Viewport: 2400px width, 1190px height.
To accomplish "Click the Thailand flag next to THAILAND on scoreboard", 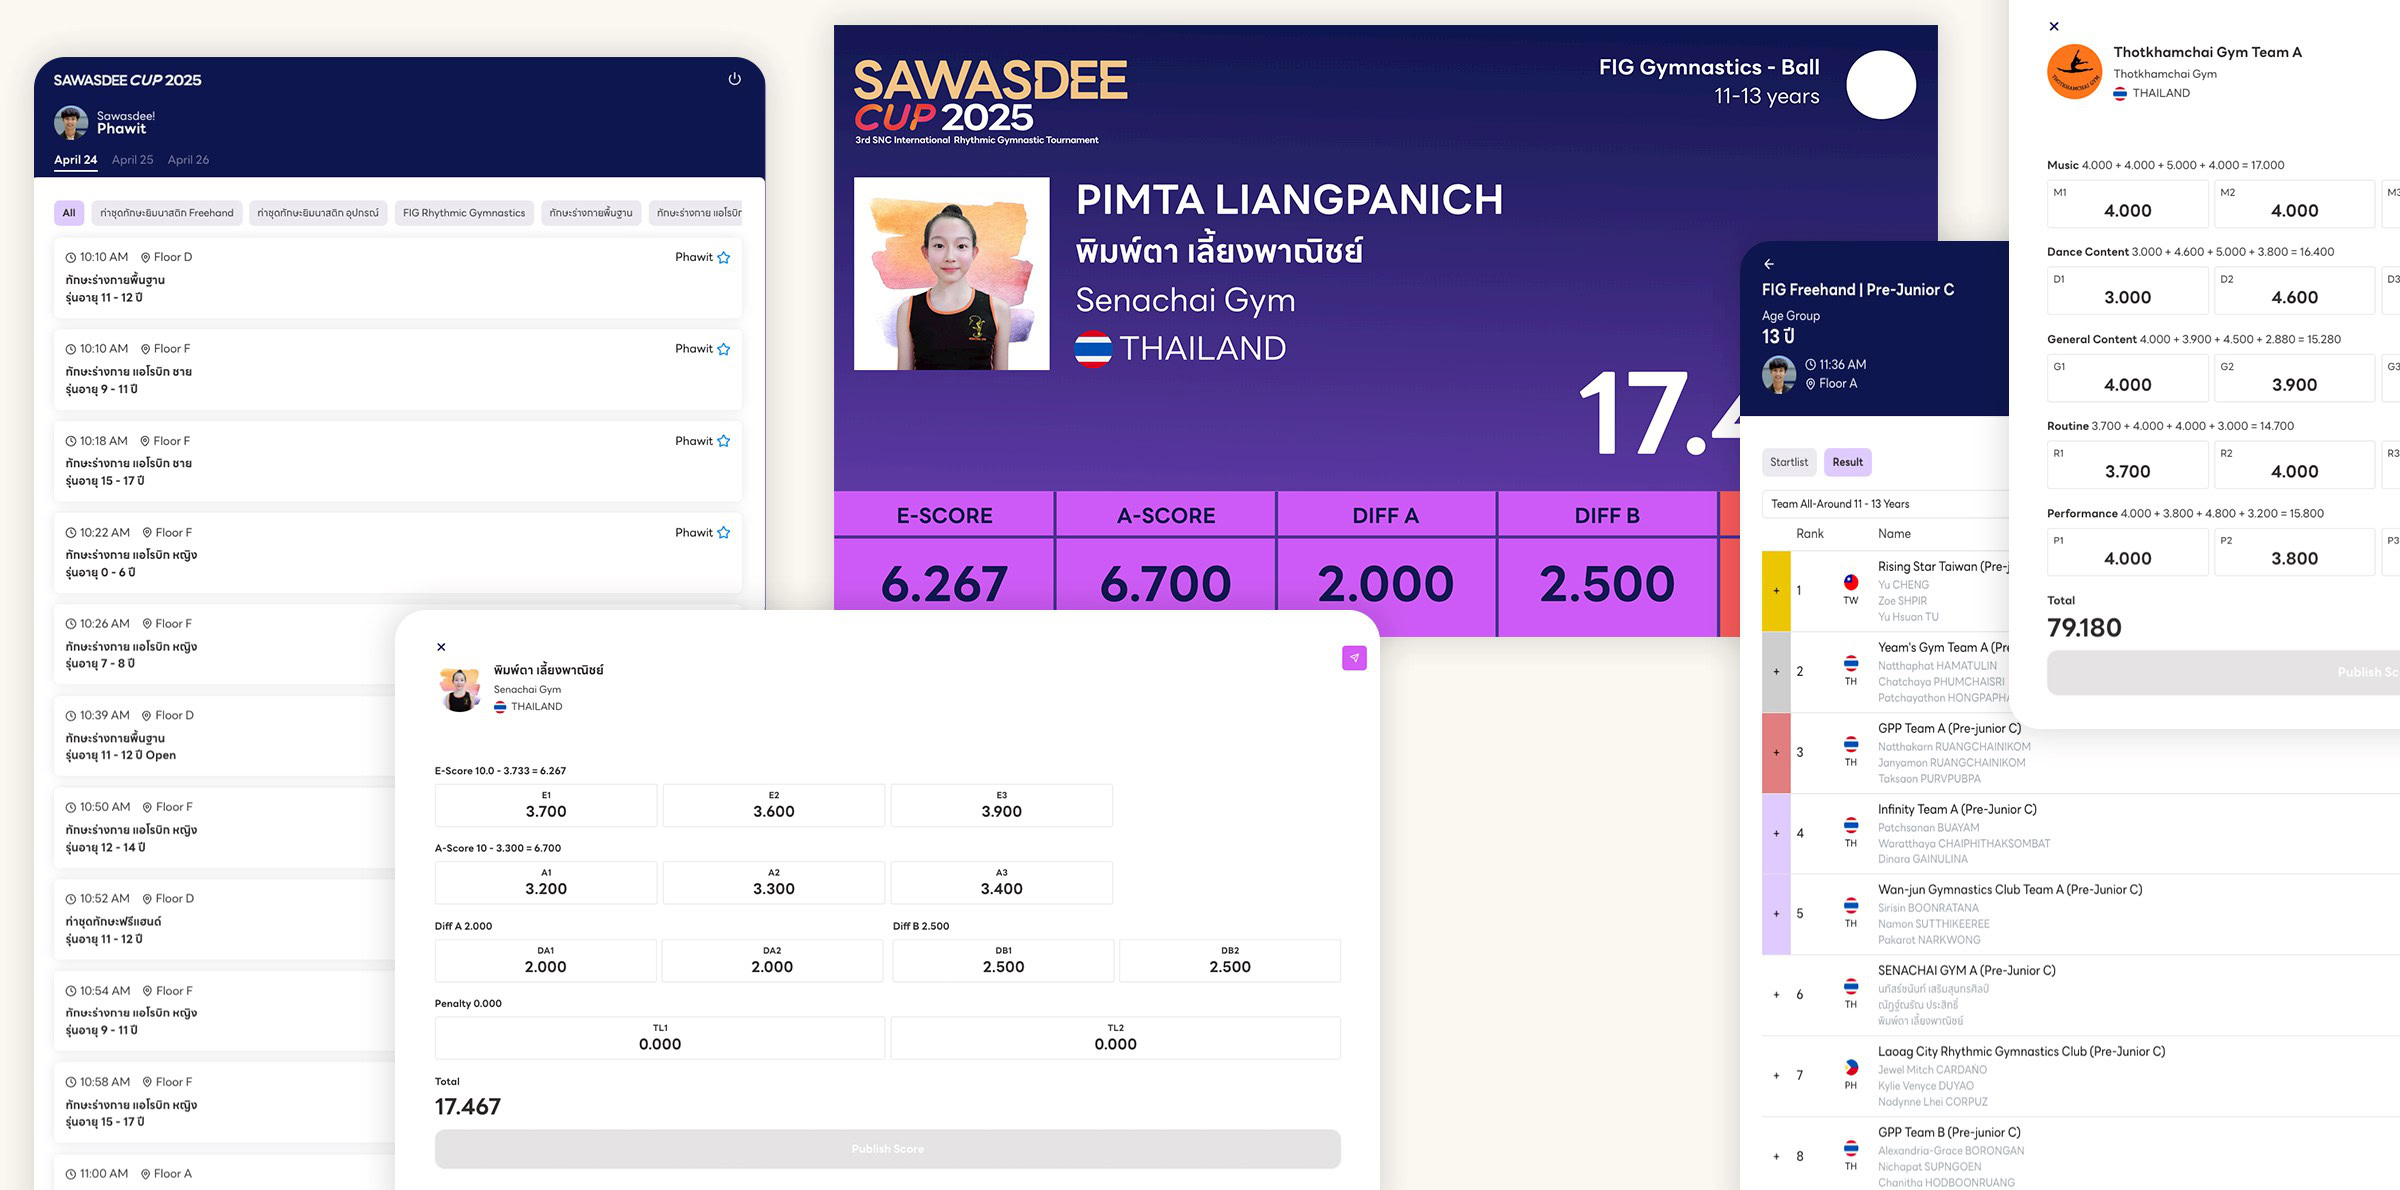I will pos(1093,349).
